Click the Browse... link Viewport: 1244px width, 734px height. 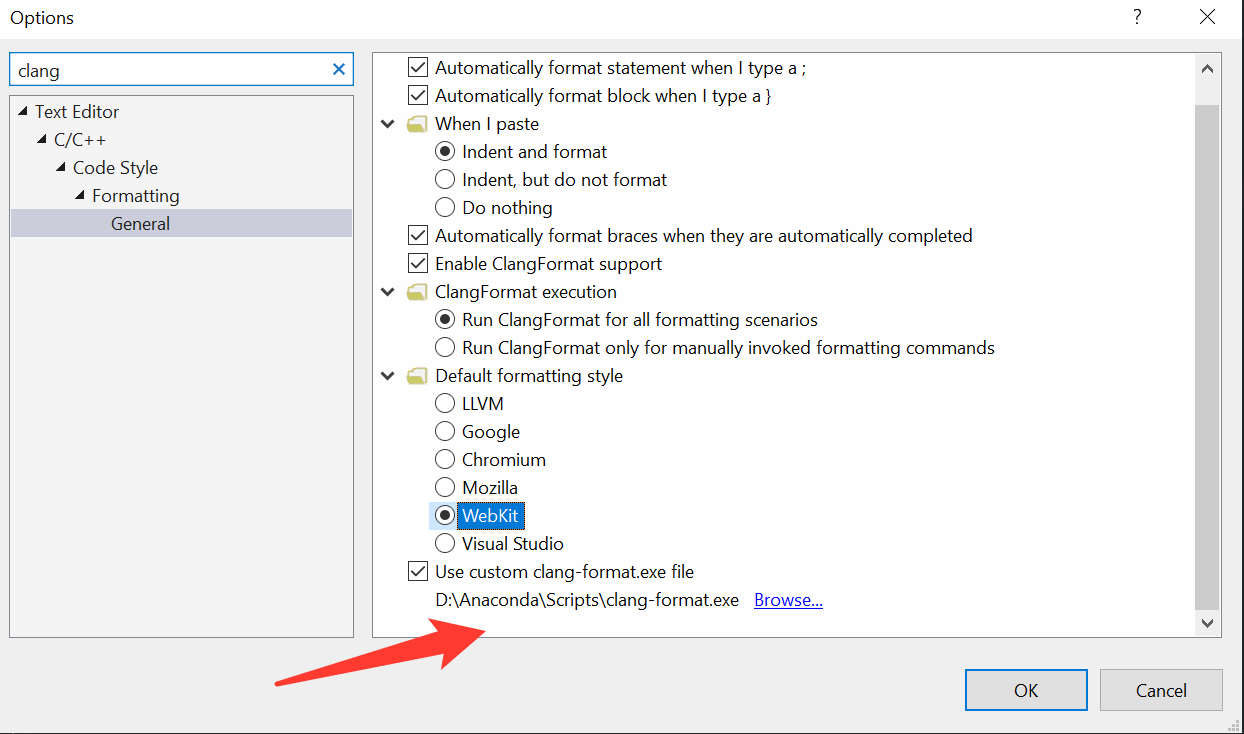point(788,600)
